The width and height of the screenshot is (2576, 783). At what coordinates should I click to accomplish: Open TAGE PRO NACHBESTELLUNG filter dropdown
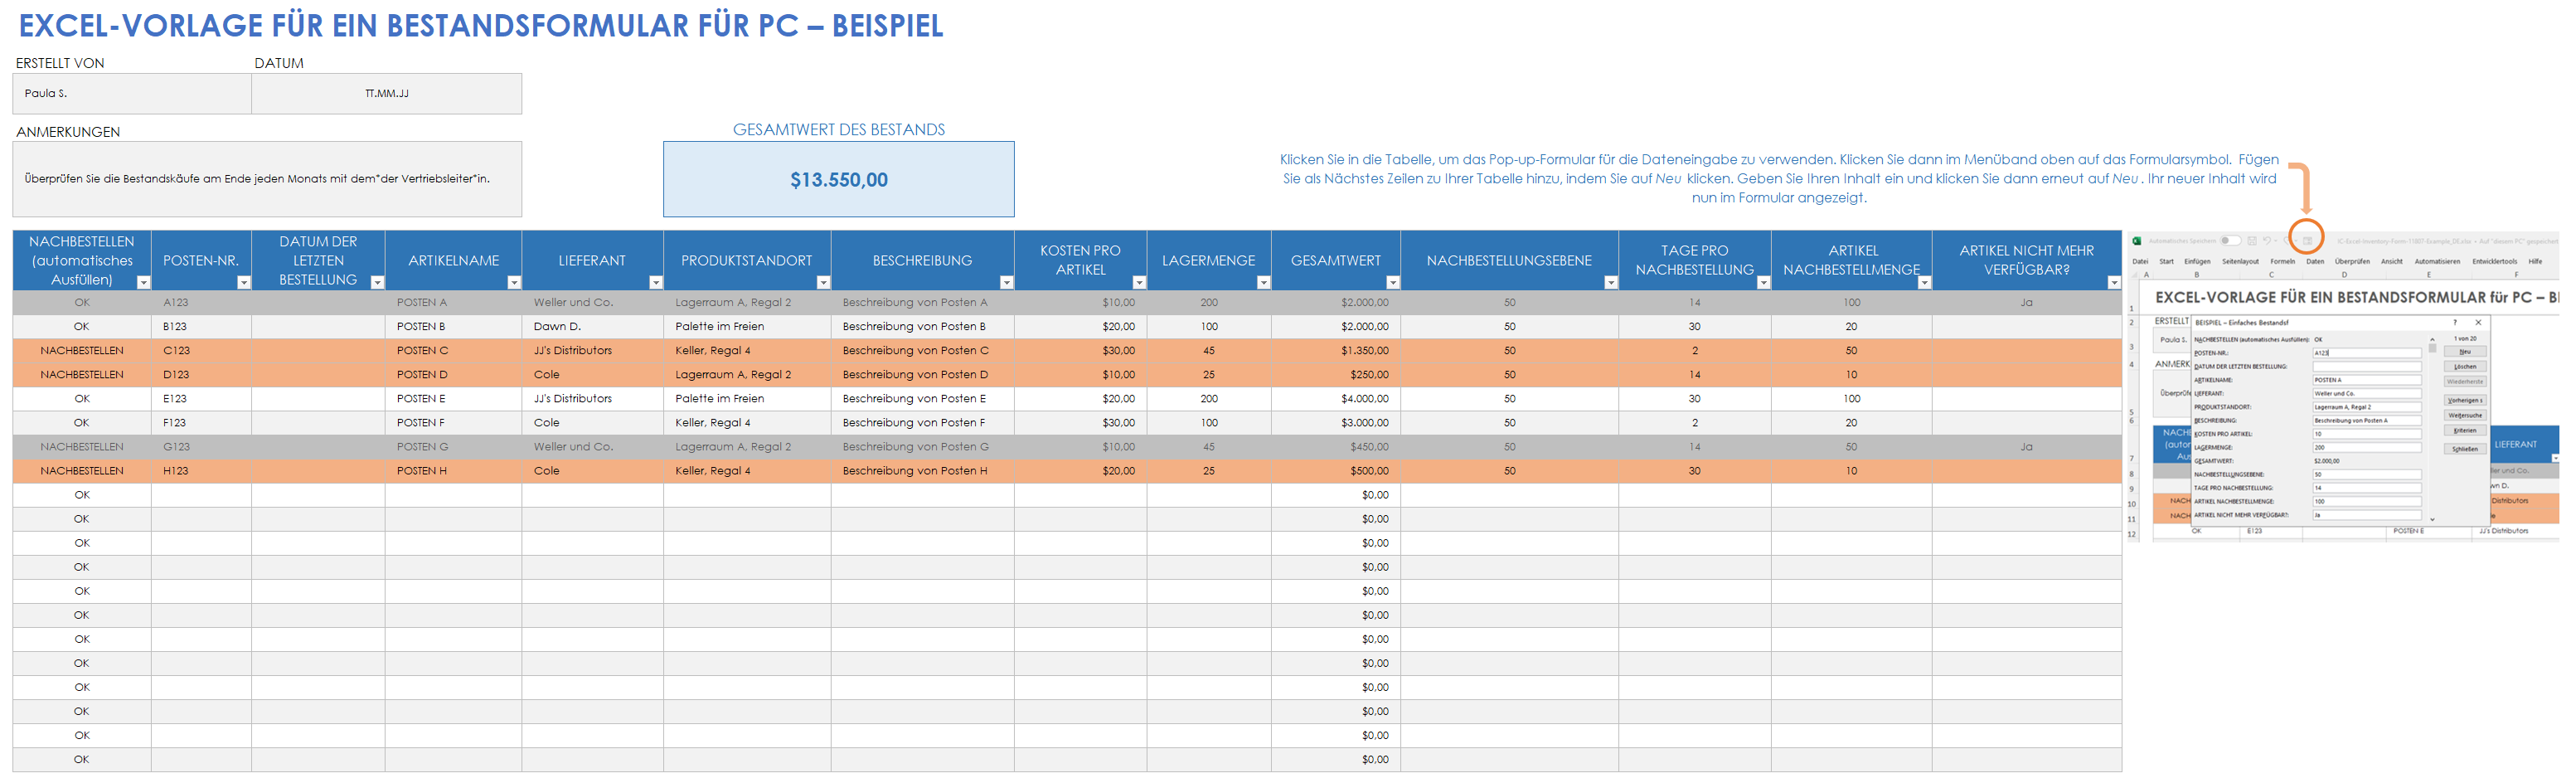1763,283
